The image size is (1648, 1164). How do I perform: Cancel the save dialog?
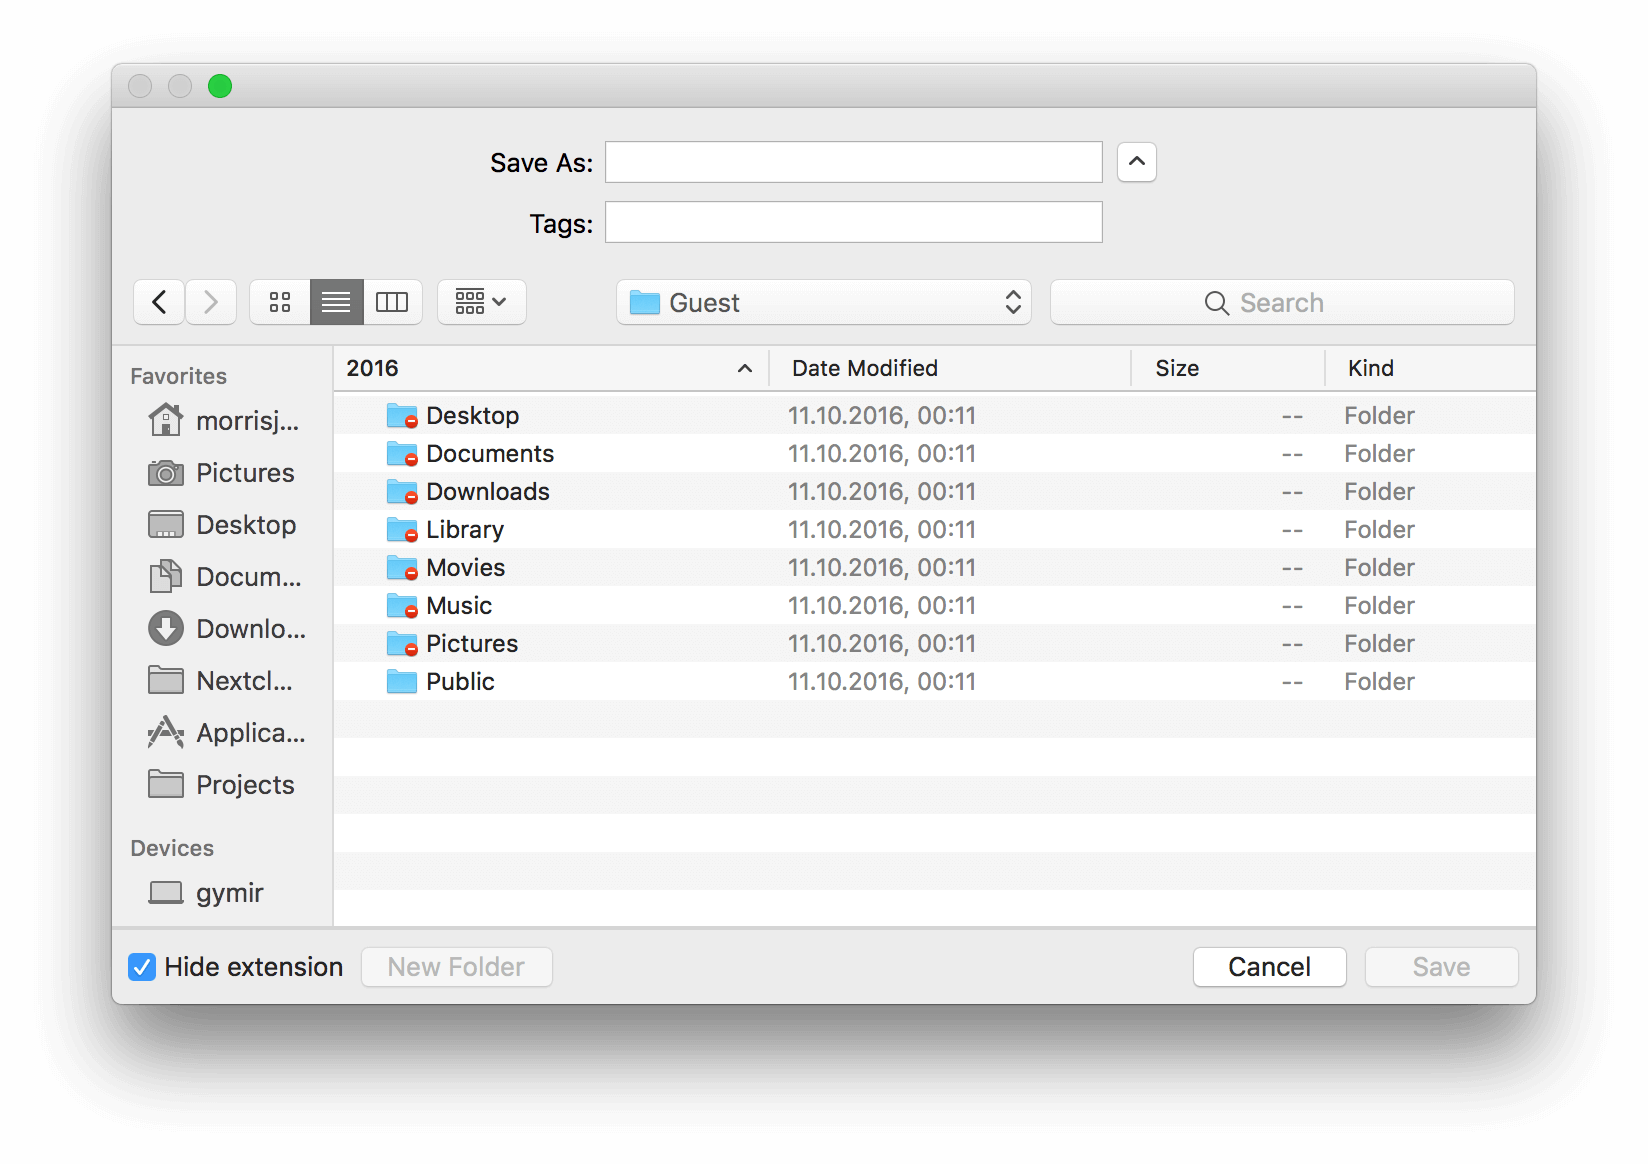1269,966
